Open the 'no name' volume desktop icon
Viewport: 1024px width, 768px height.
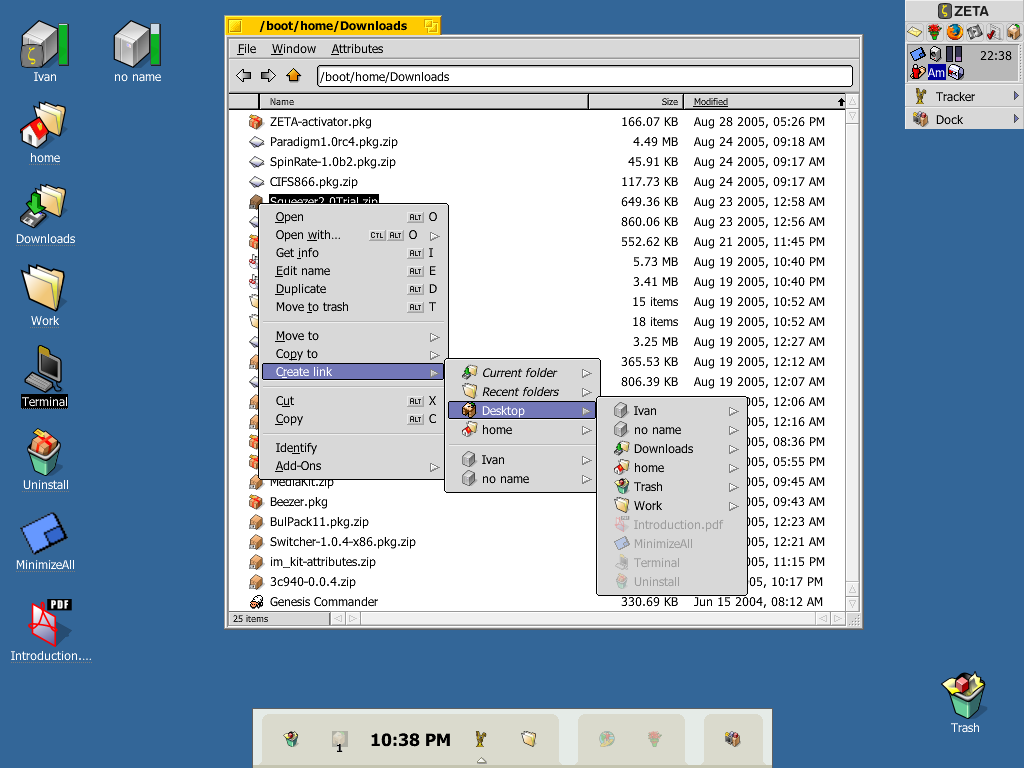pos(137,45)
